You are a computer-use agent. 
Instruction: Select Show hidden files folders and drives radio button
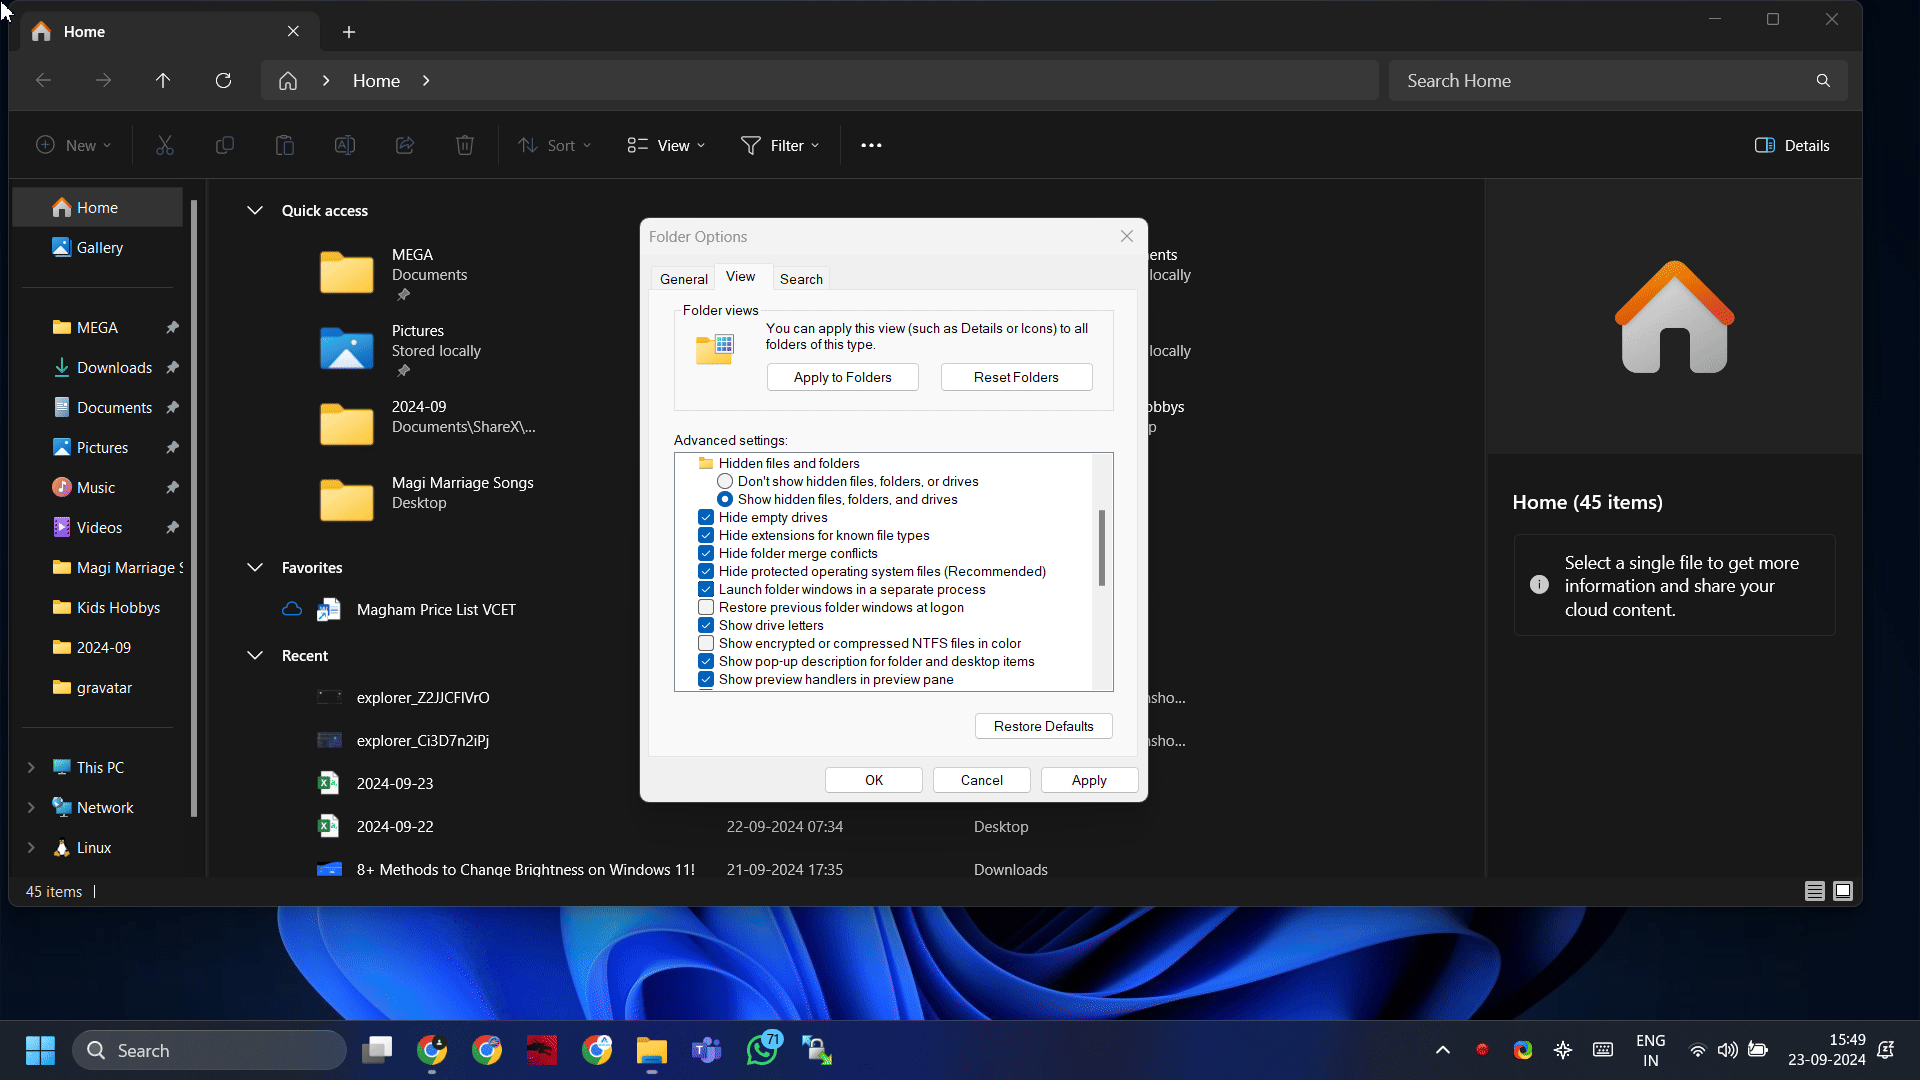[x=727, y=498]
